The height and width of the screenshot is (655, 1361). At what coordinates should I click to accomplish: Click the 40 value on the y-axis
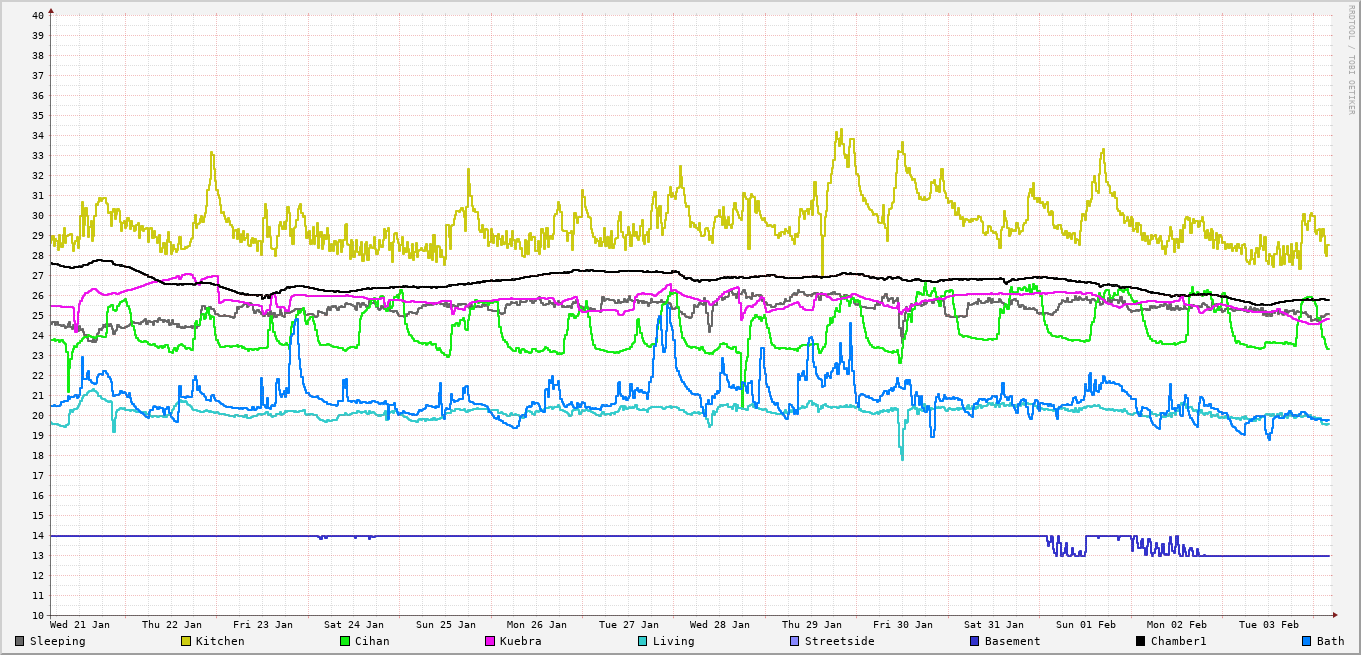(37, 15)
